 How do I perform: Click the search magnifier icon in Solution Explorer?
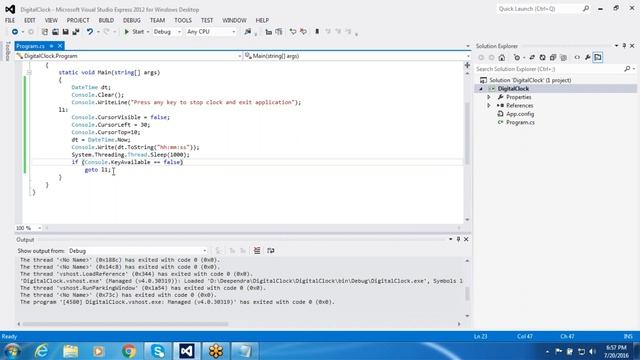(627, 69)
